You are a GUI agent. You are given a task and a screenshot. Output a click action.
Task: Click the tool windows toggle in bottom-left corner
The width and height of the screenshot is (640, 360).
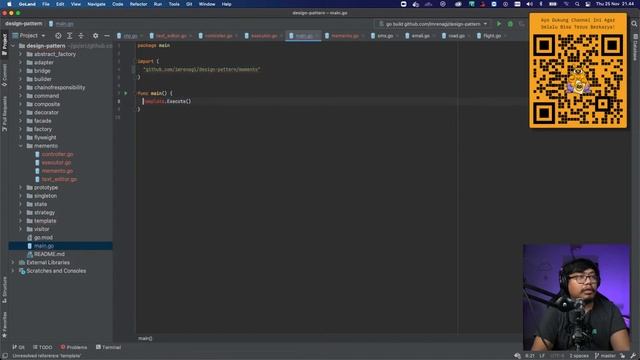(x=4, y=356)
